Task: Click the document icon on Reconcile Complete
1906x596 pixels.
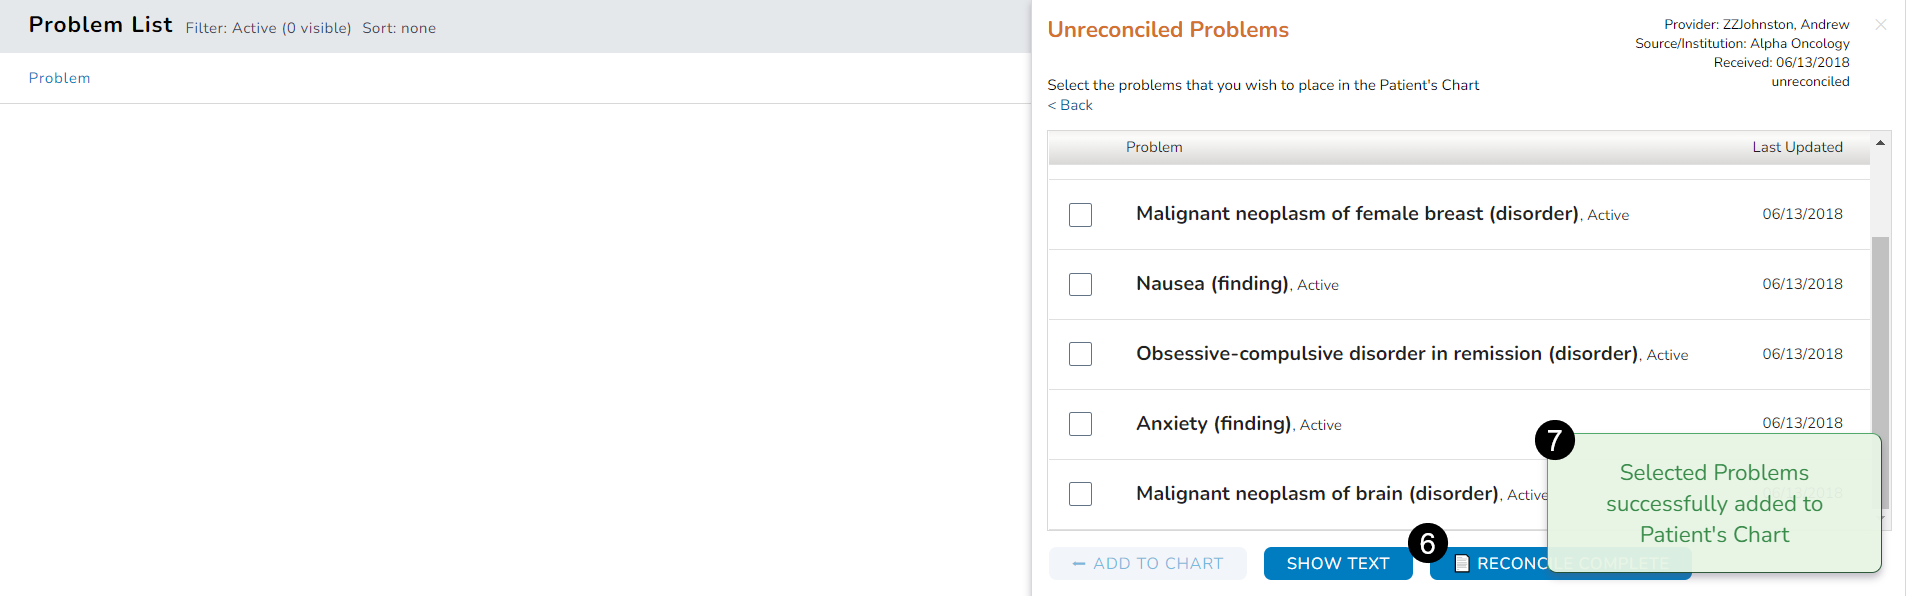Action: tap(1461, 564)
